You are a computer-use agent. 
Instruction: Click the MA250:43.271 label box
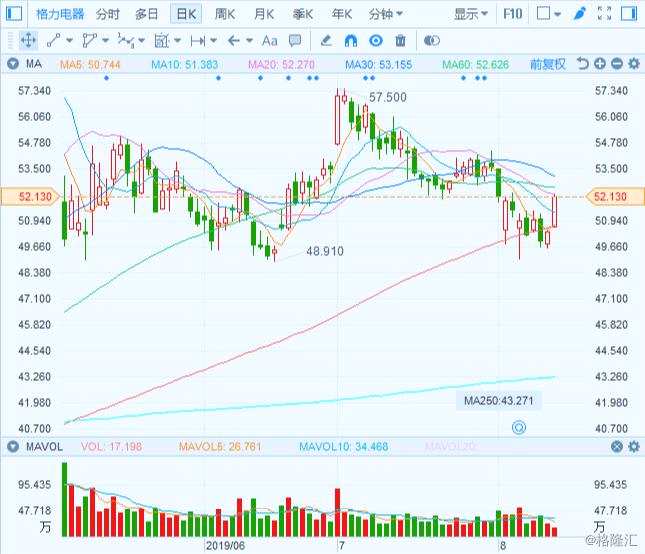(x=499, y=401)
